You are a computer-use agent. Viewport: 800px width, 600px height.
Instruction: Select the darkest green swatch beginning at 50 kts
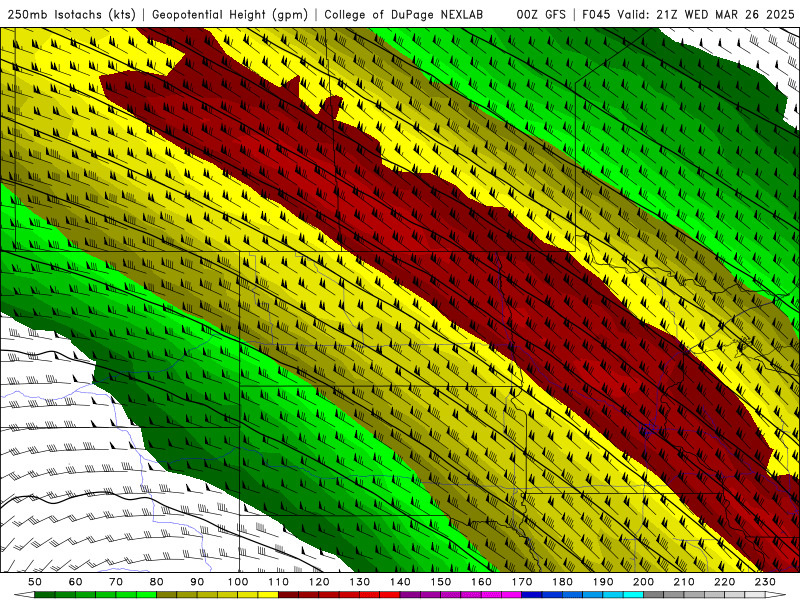point(44,595)
